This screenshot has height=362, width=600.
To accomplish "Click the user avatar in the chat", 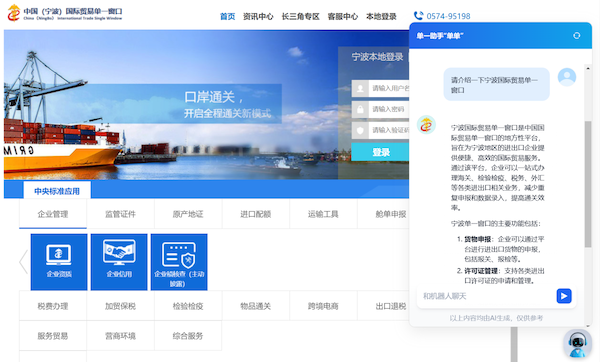I will [x=567, y=77].
